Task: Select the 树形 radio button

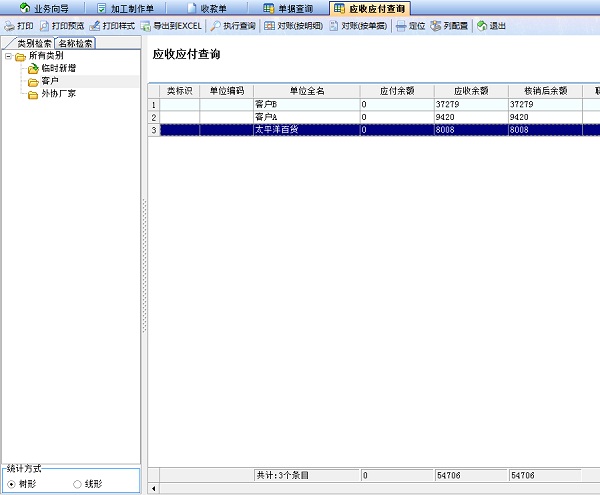Action: click(x=12, y=484)
